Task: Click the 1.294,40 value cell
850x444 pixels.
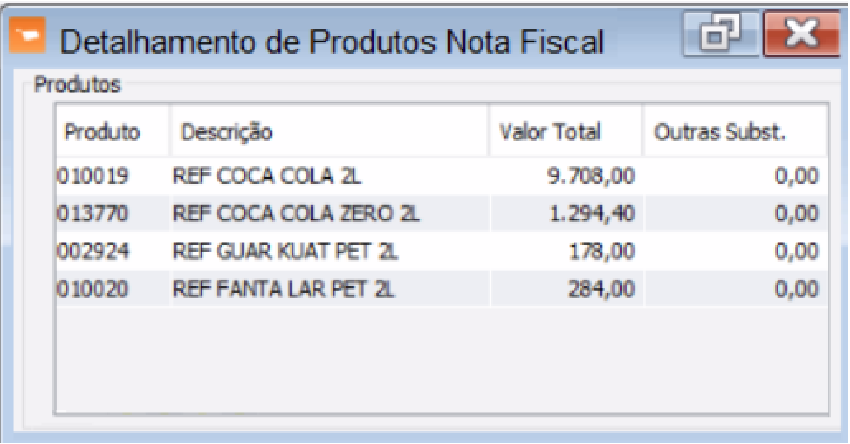Action: coord(590,213)
